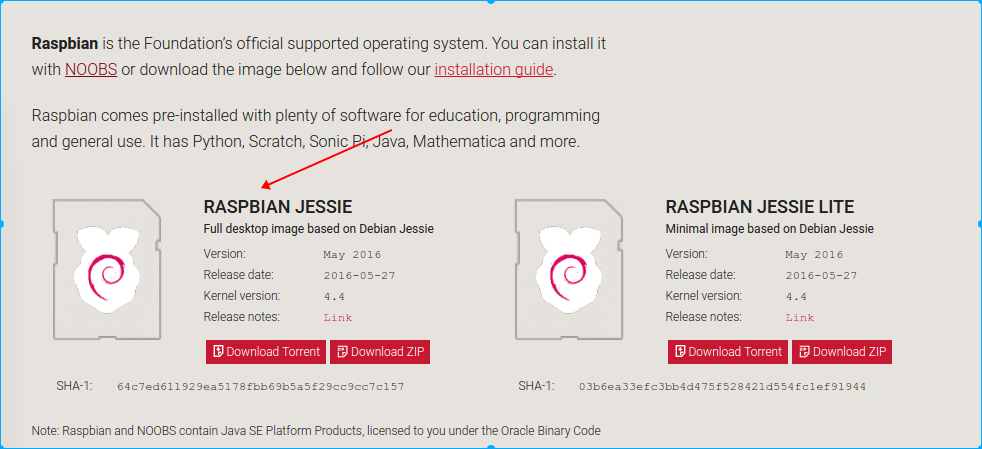Select SHA-1 hash 64c7ed611929ea5178fbb69b5a5f29cc9cc7c157

click(x=261, y=387)
